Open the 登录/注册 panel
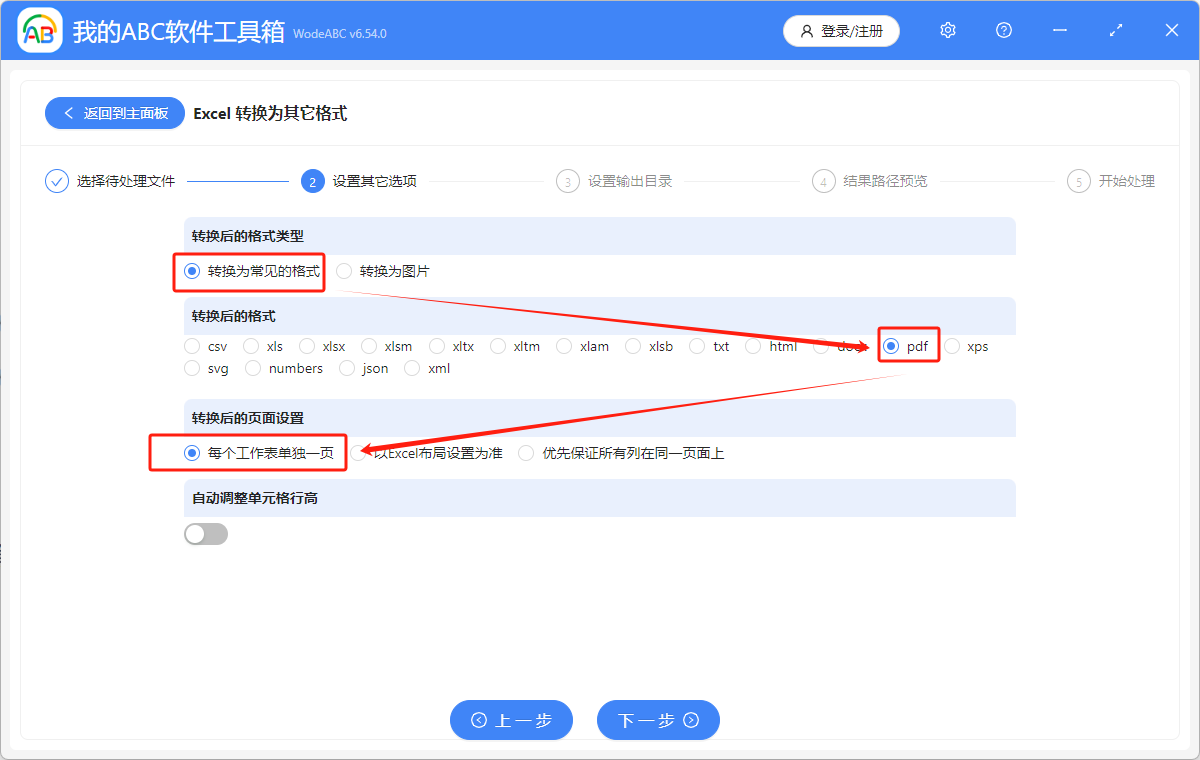 (x=841, y=31)
